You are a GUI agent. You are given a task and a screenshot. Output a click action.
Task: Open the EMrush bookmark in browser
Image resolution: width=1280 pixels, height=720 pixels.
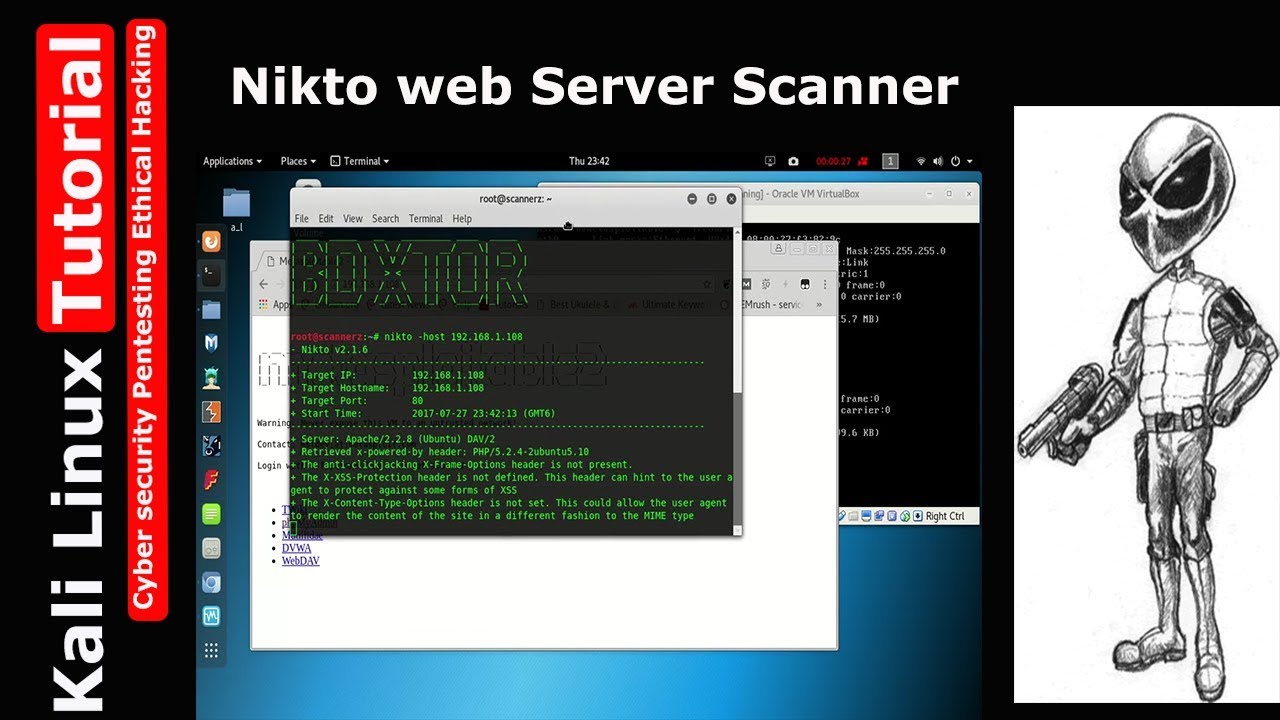[773, 304]
